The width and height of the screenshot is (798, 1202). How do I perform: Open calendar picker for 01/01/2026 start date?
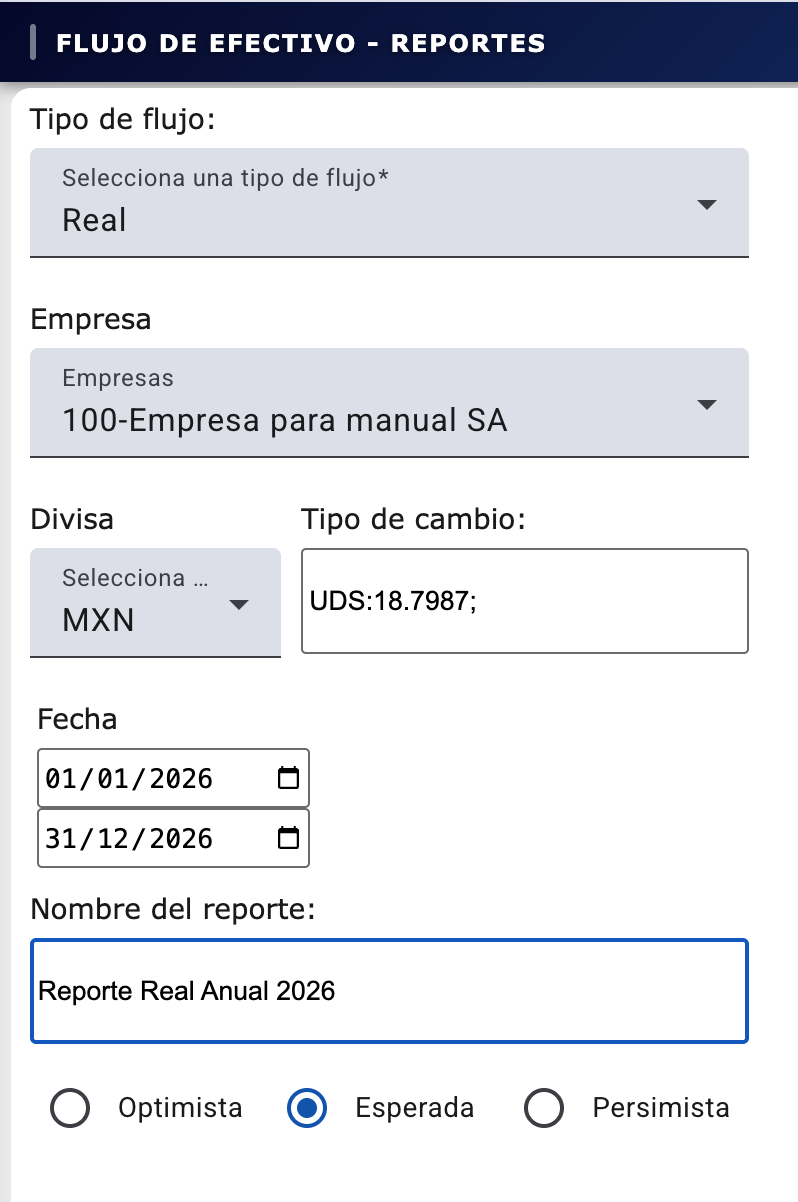point(288,778)
